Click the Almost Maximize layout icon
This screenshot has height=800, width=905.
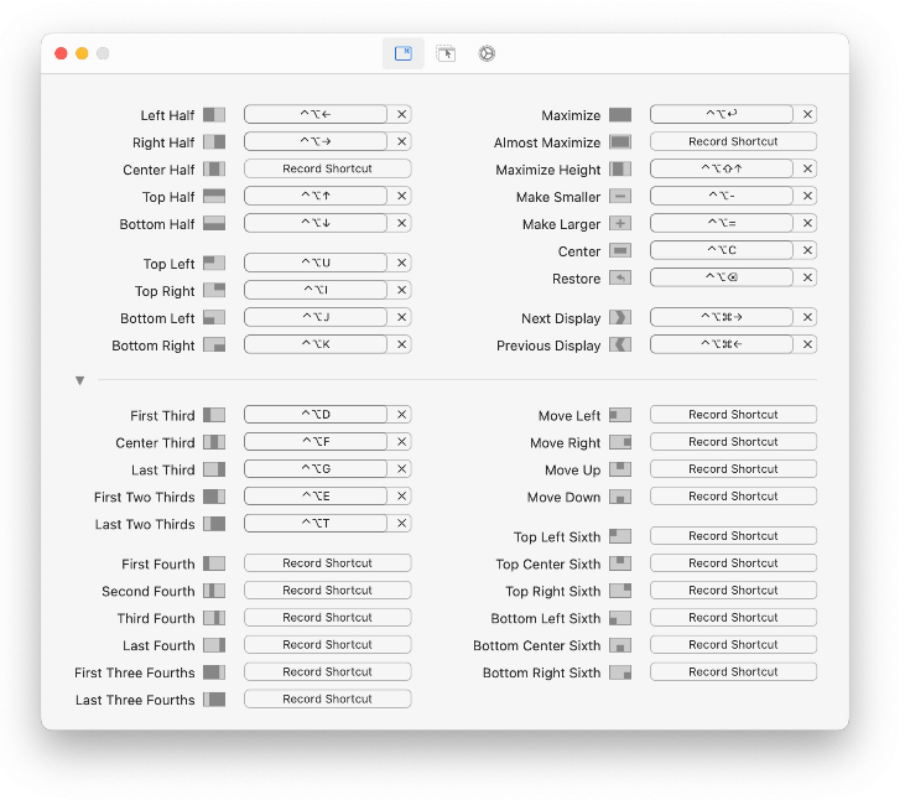click(620, 141)
